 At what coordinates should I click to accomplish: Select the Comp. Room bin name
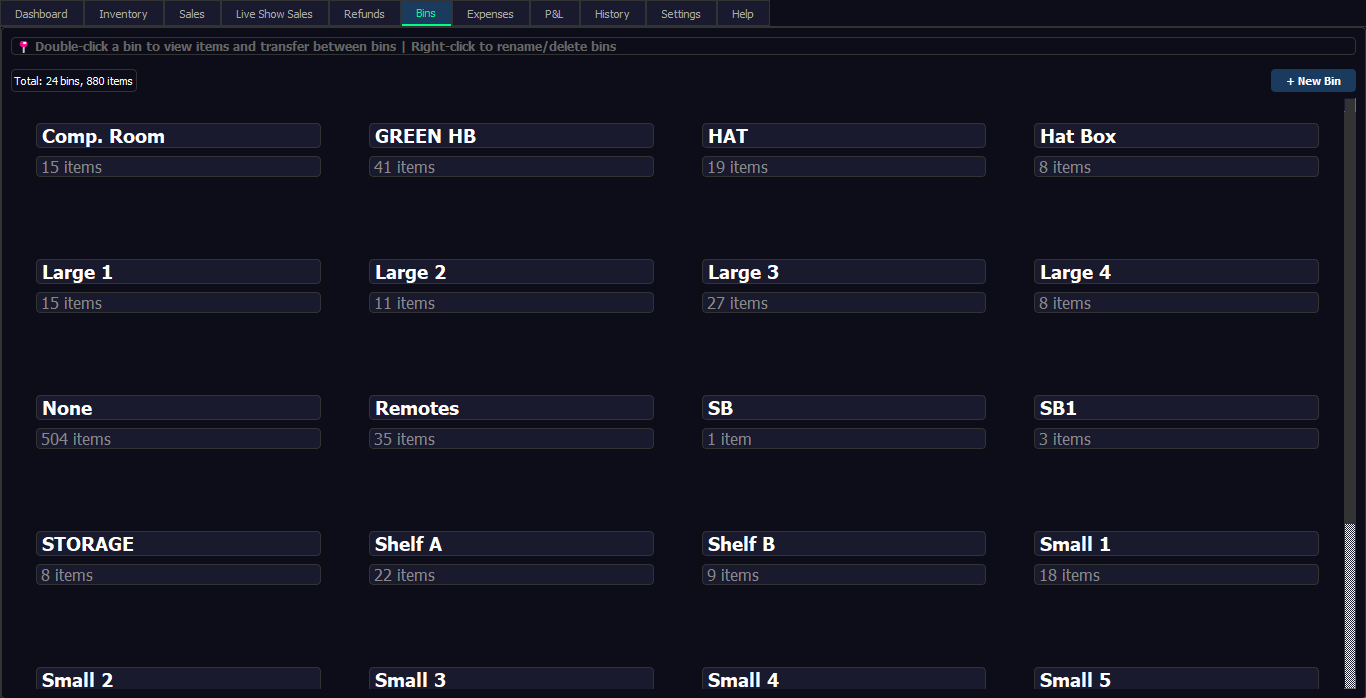point(178,136)
